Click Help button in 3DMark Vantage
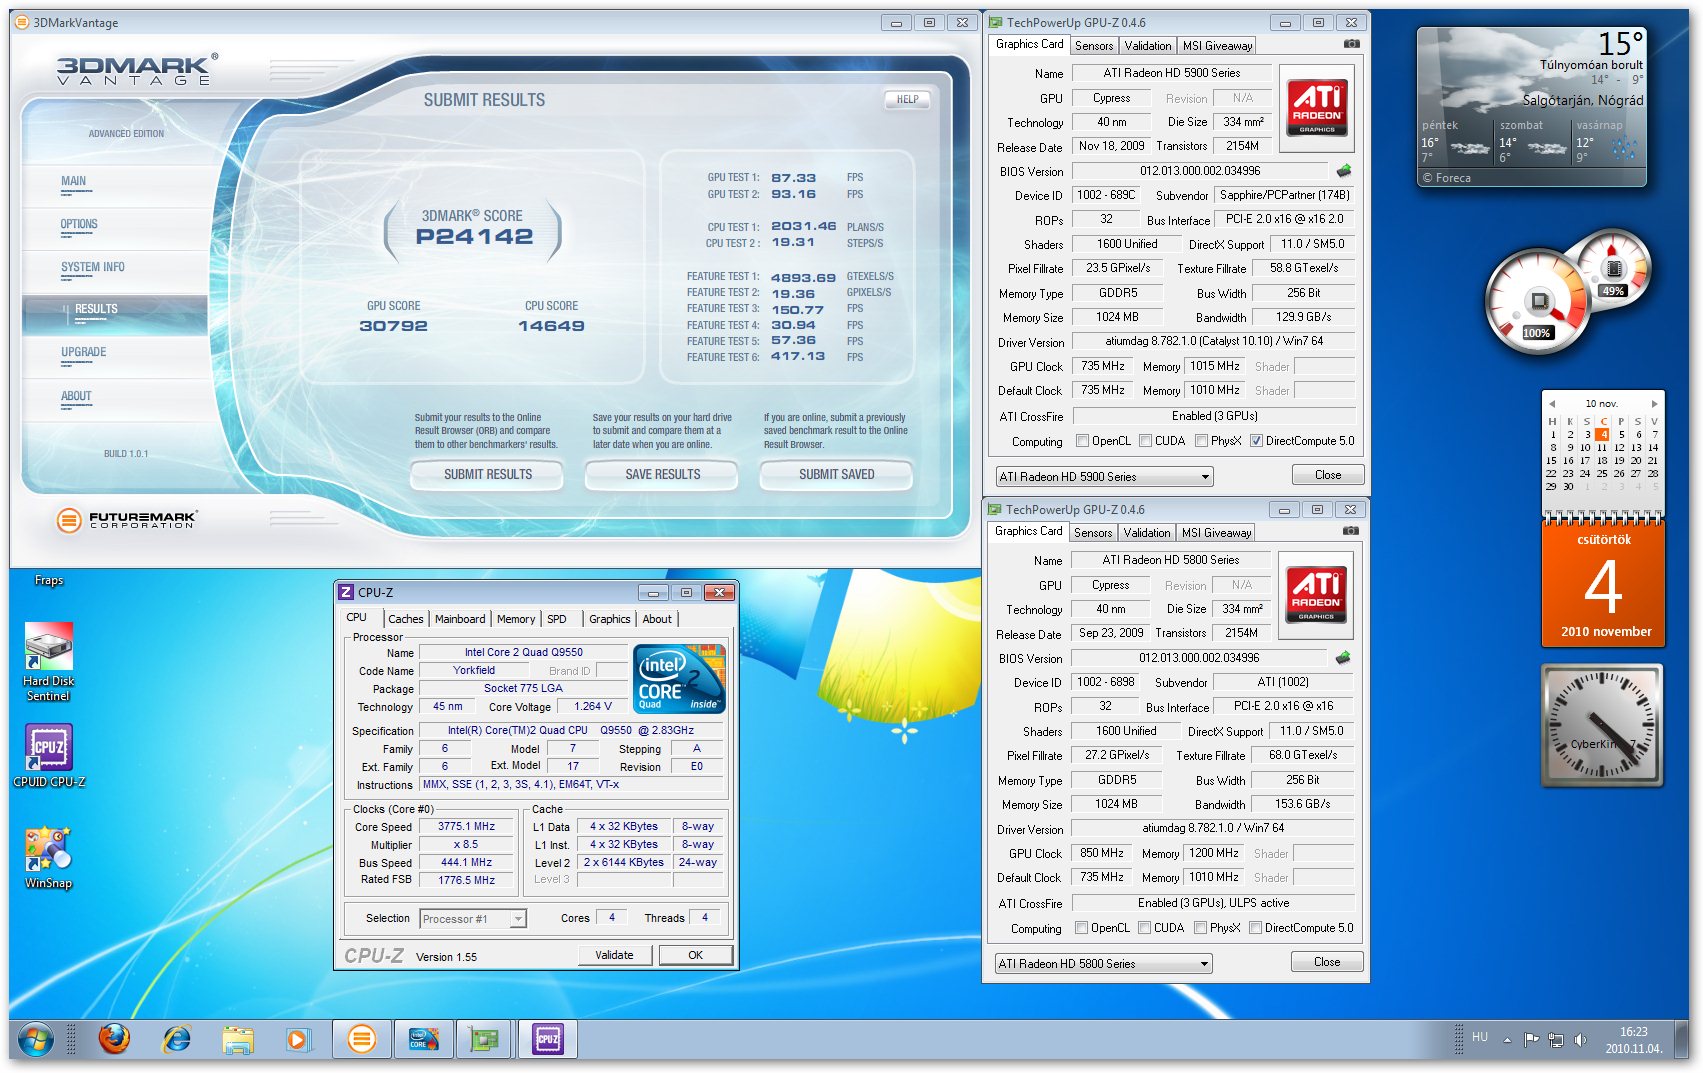The height and width of the screenshot is (1073, 1703). (x=907, y=100)
